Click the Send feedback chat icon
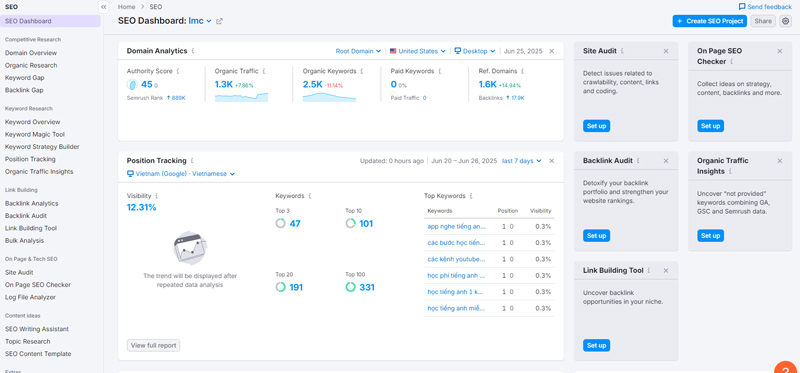800x373 pixels. (742, 7)
